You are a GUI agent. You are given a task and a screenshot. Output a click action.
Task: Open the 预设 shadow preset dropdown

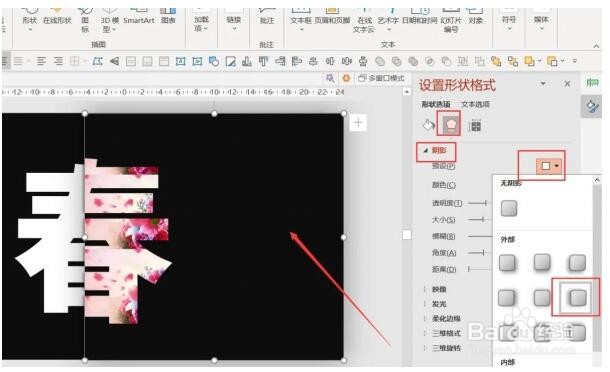point(549,166)
